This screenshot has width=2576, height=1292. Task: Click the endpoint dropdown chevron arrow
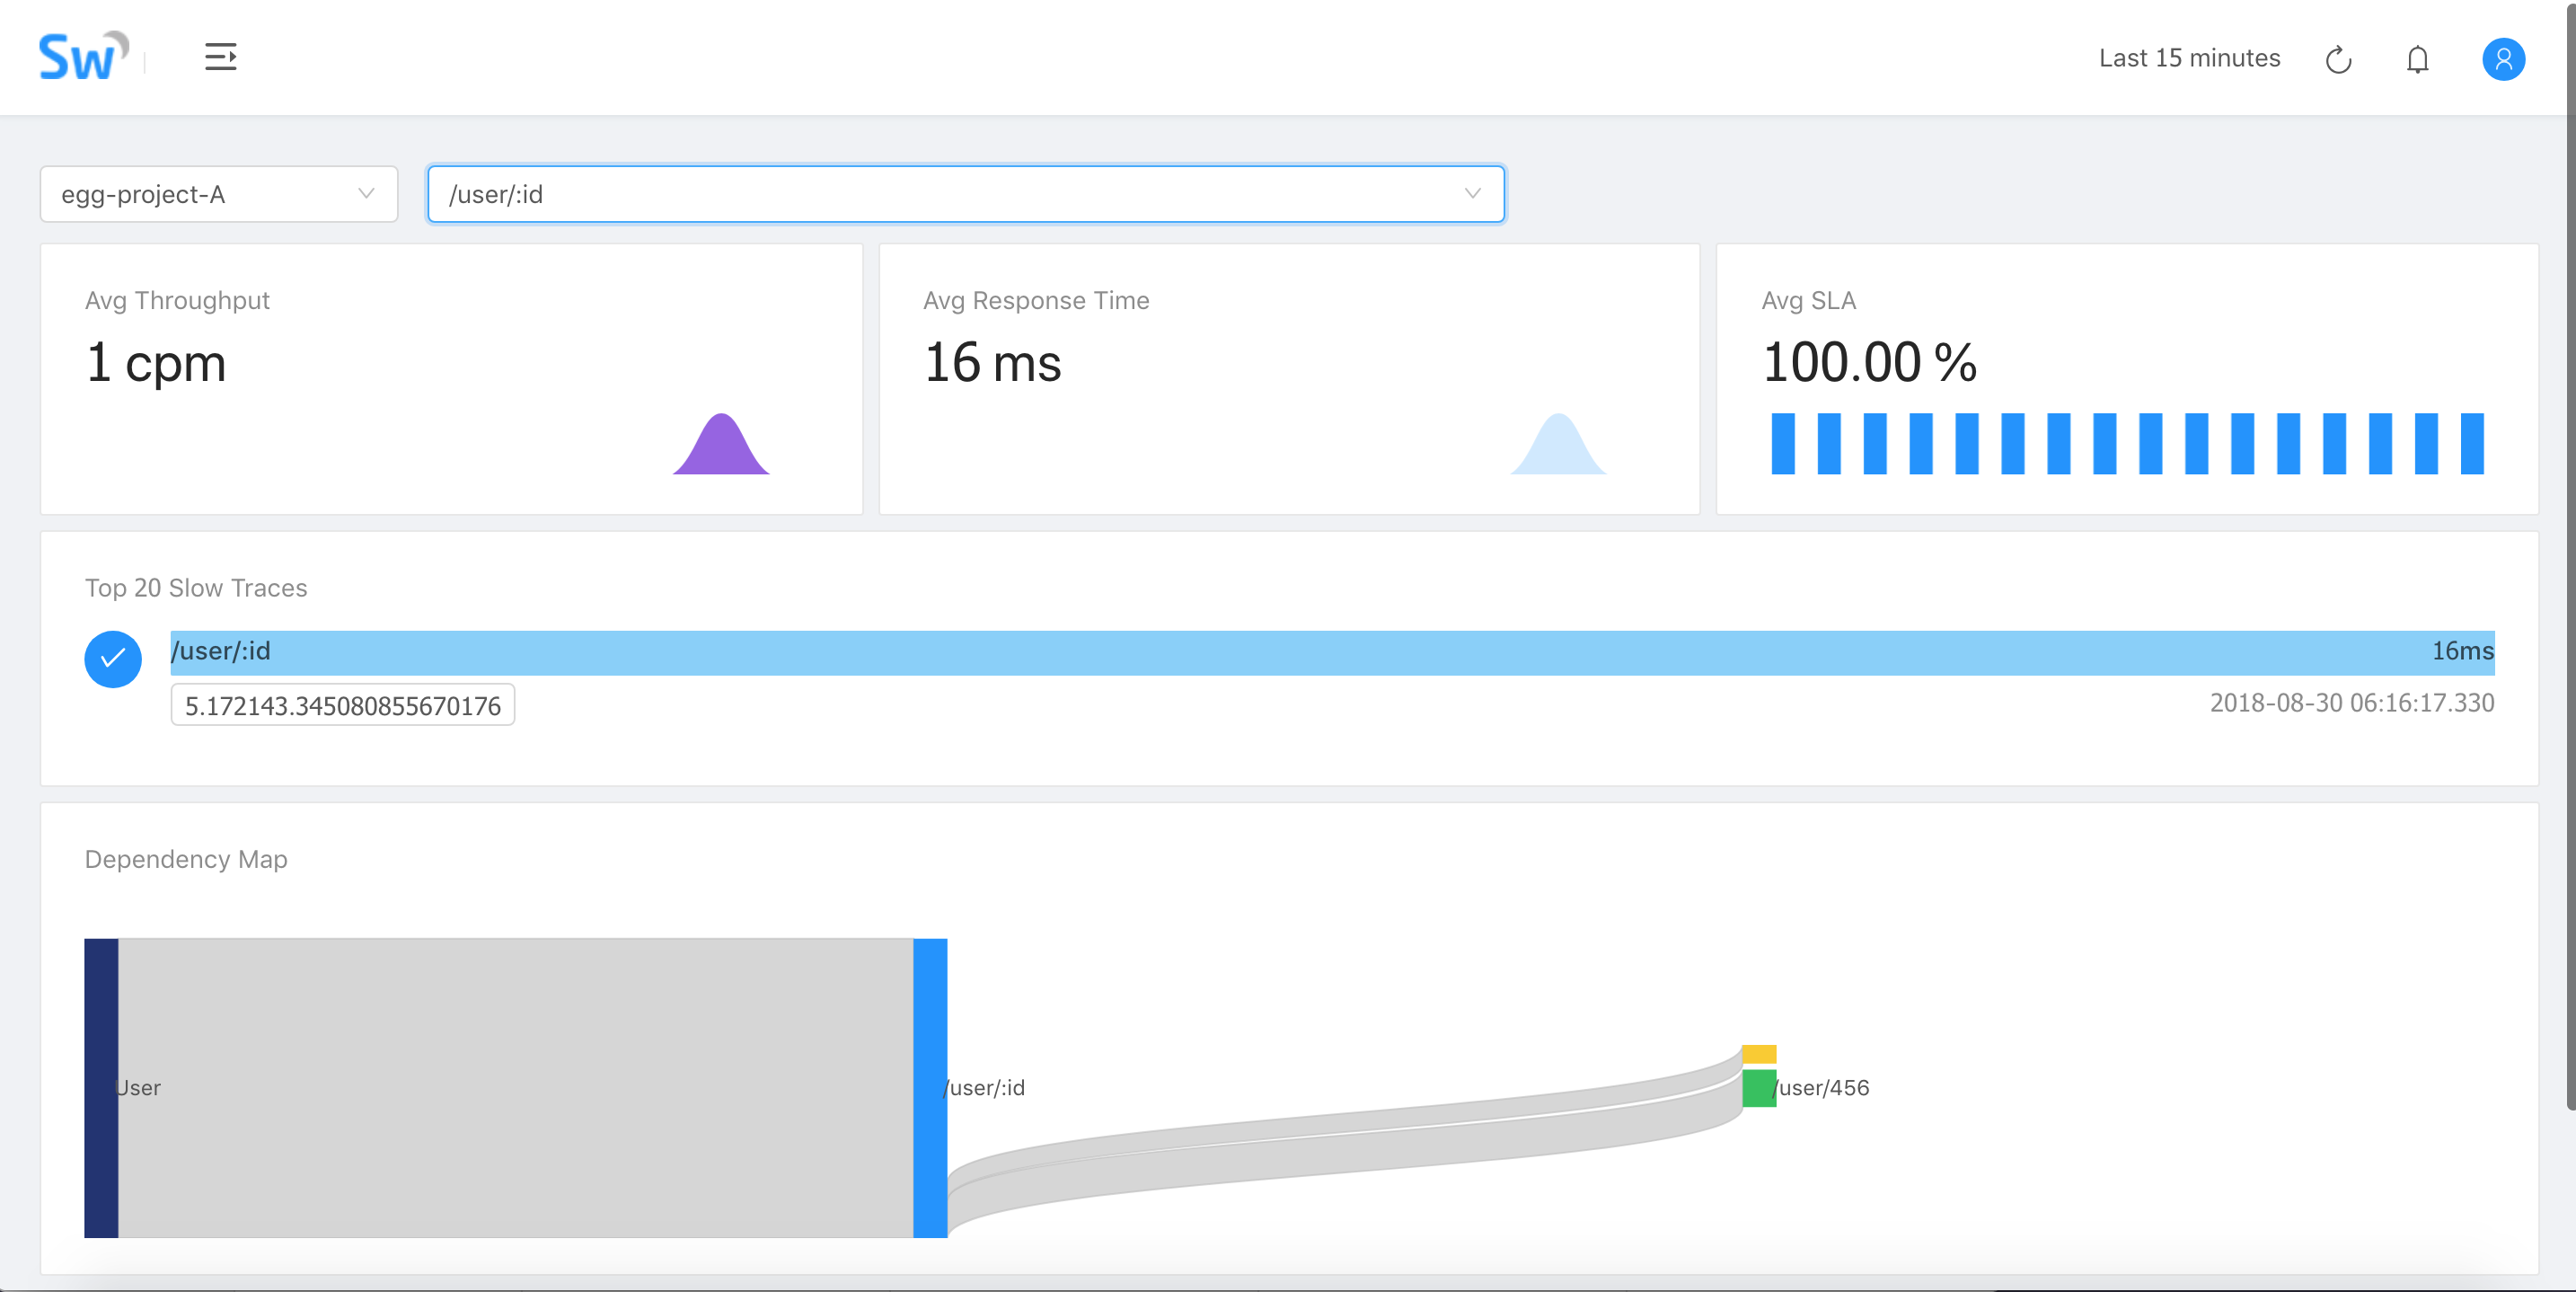tap(1472, 193)
